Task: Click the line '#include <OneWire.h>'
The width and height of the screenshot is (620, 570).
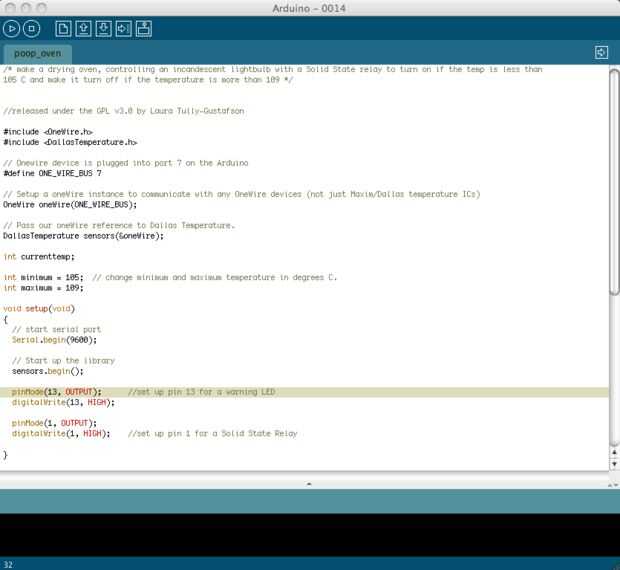Action: click(48, 132)
